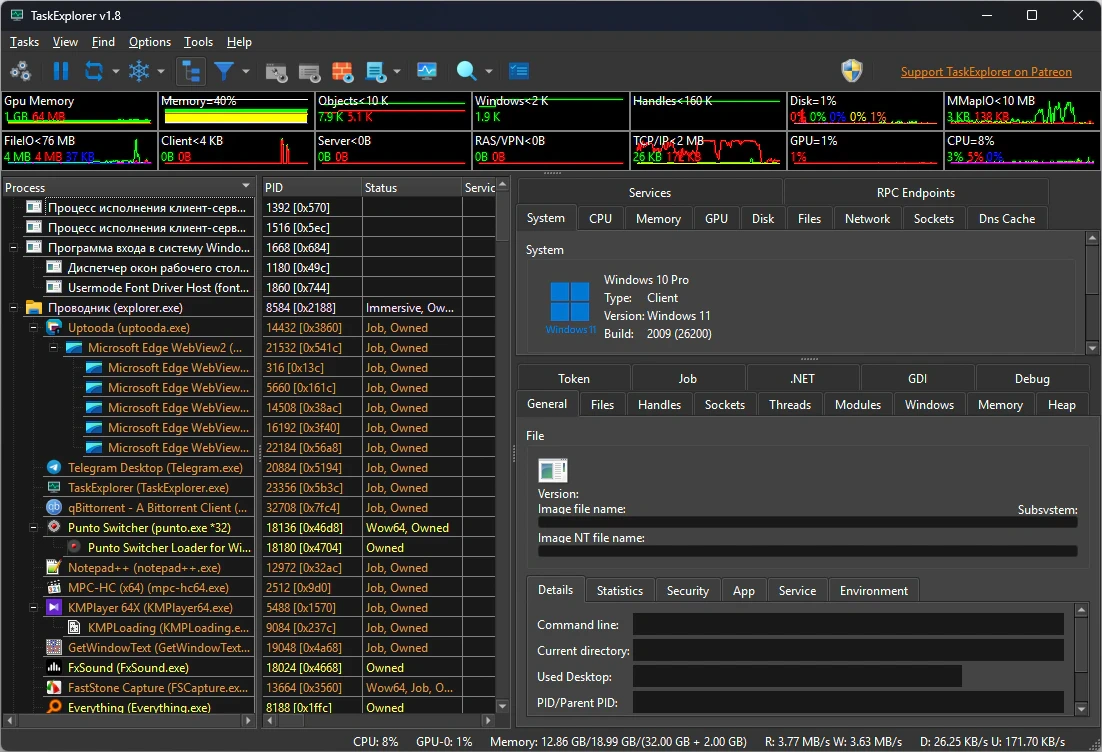The image size is (1102, 752).
Task: Toggle the process tree view icon
Action: point(191,71)
